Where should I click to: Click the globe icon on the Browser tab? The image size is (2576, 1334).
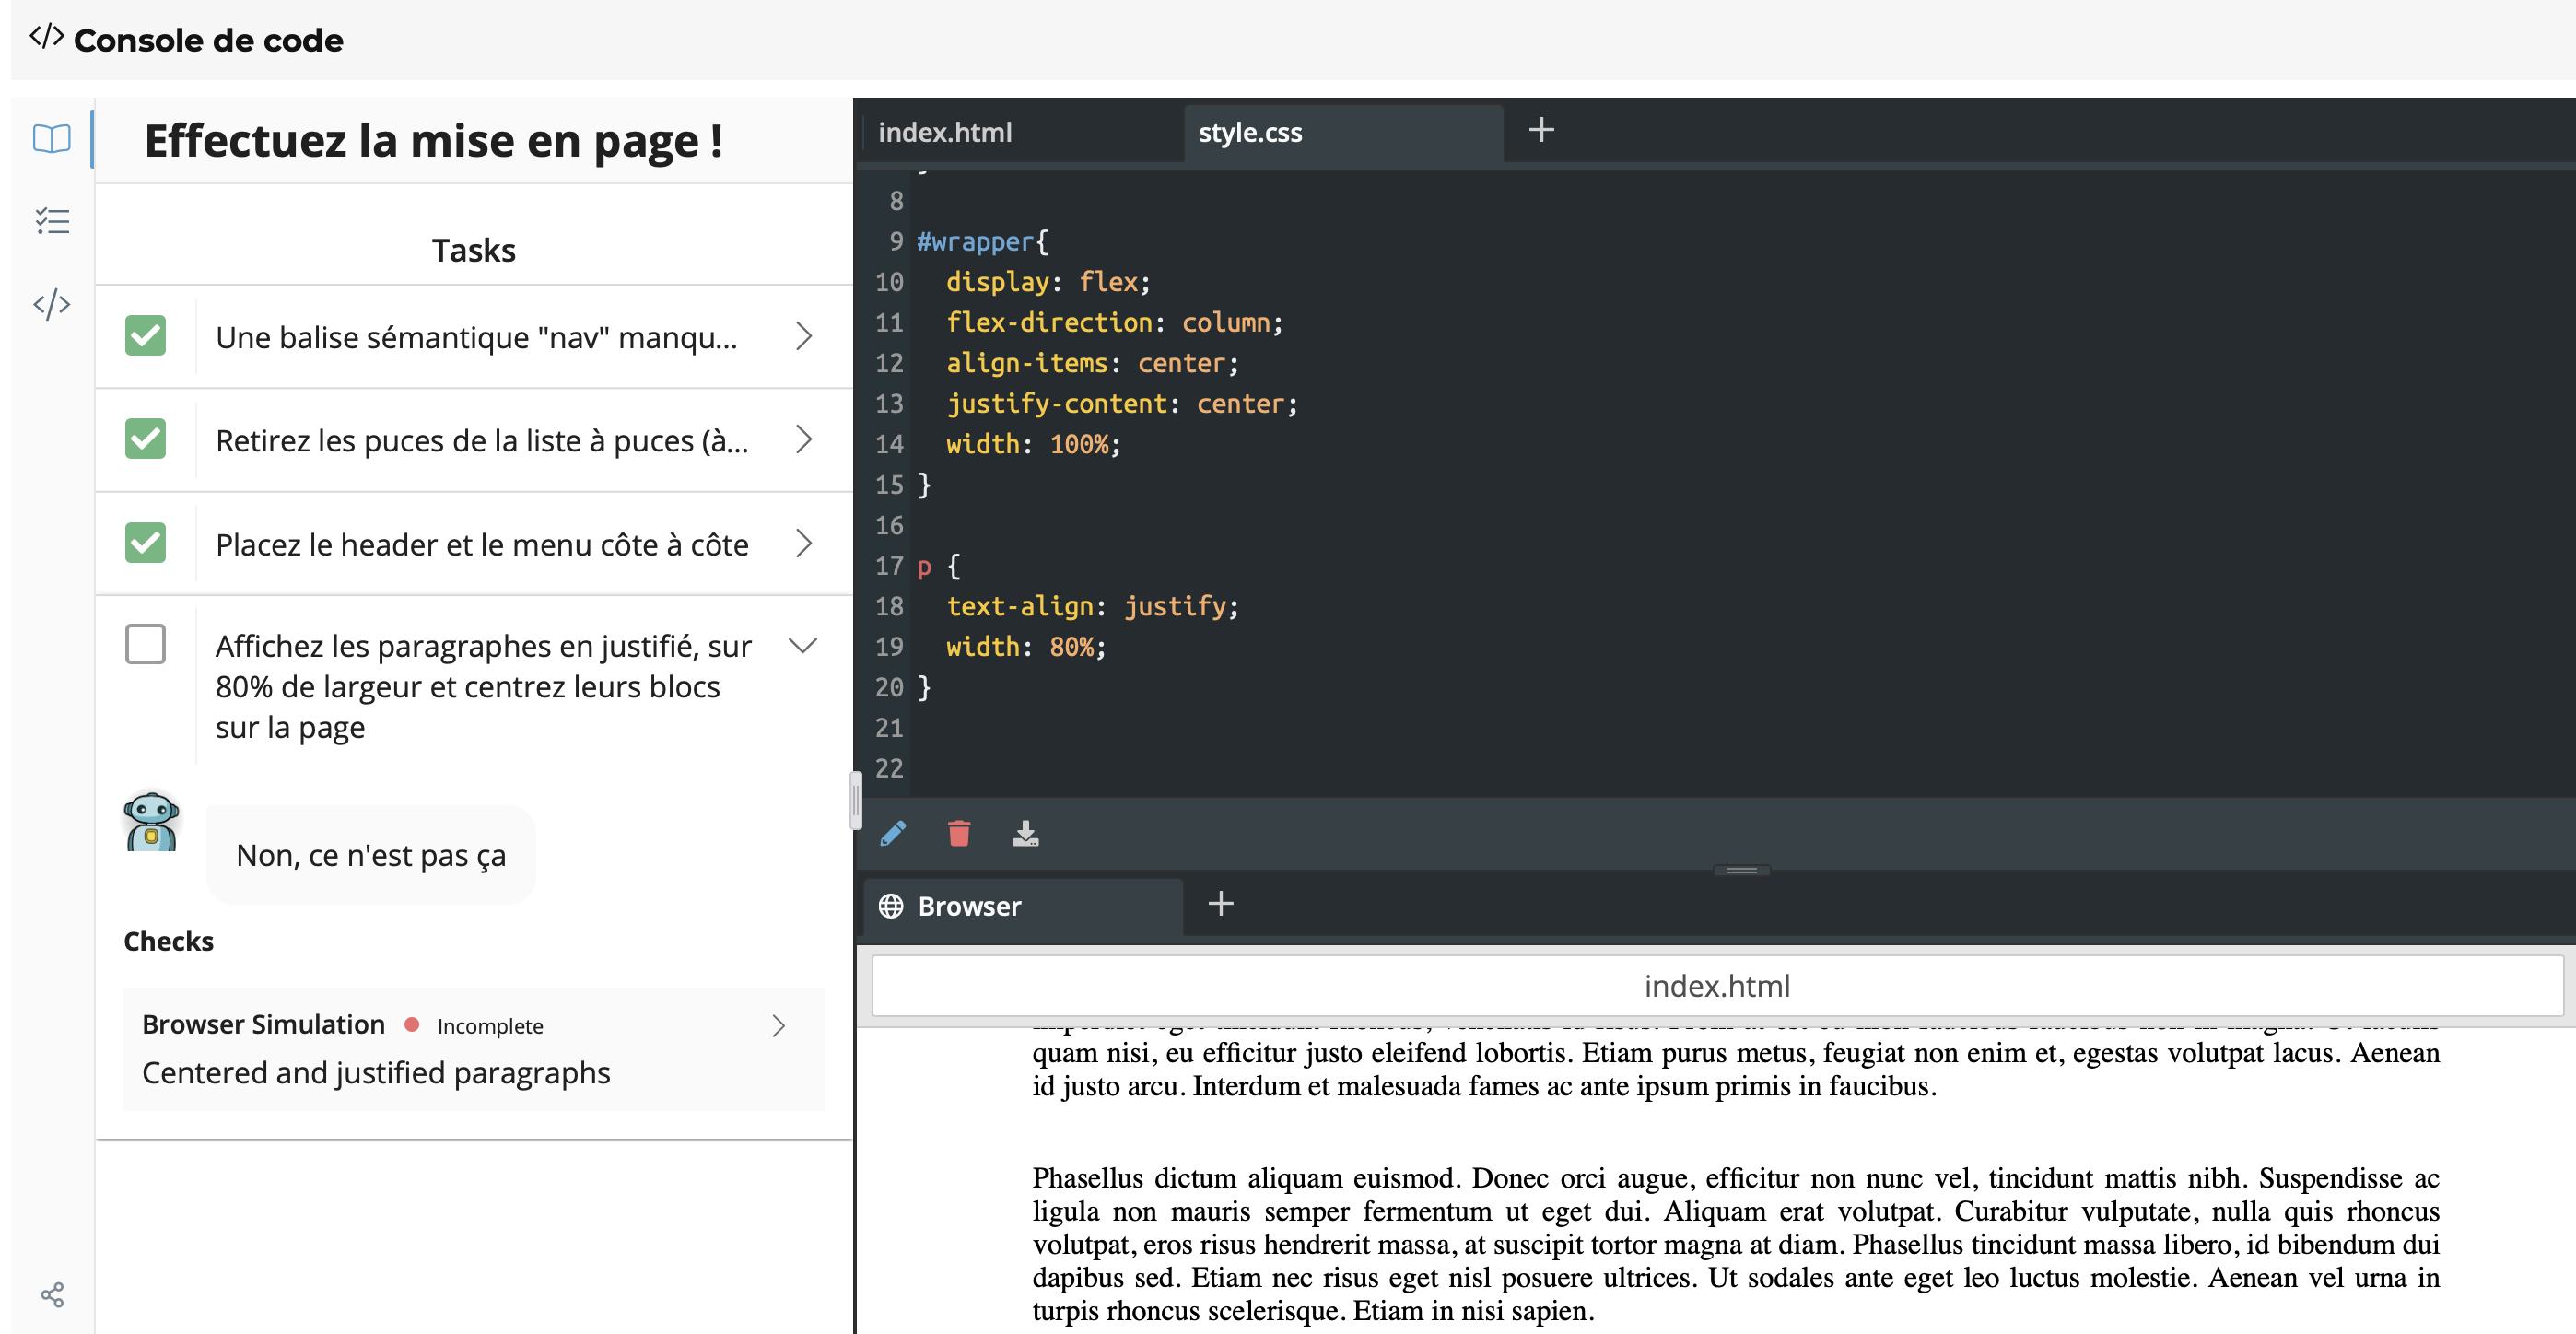coord(891,906)
